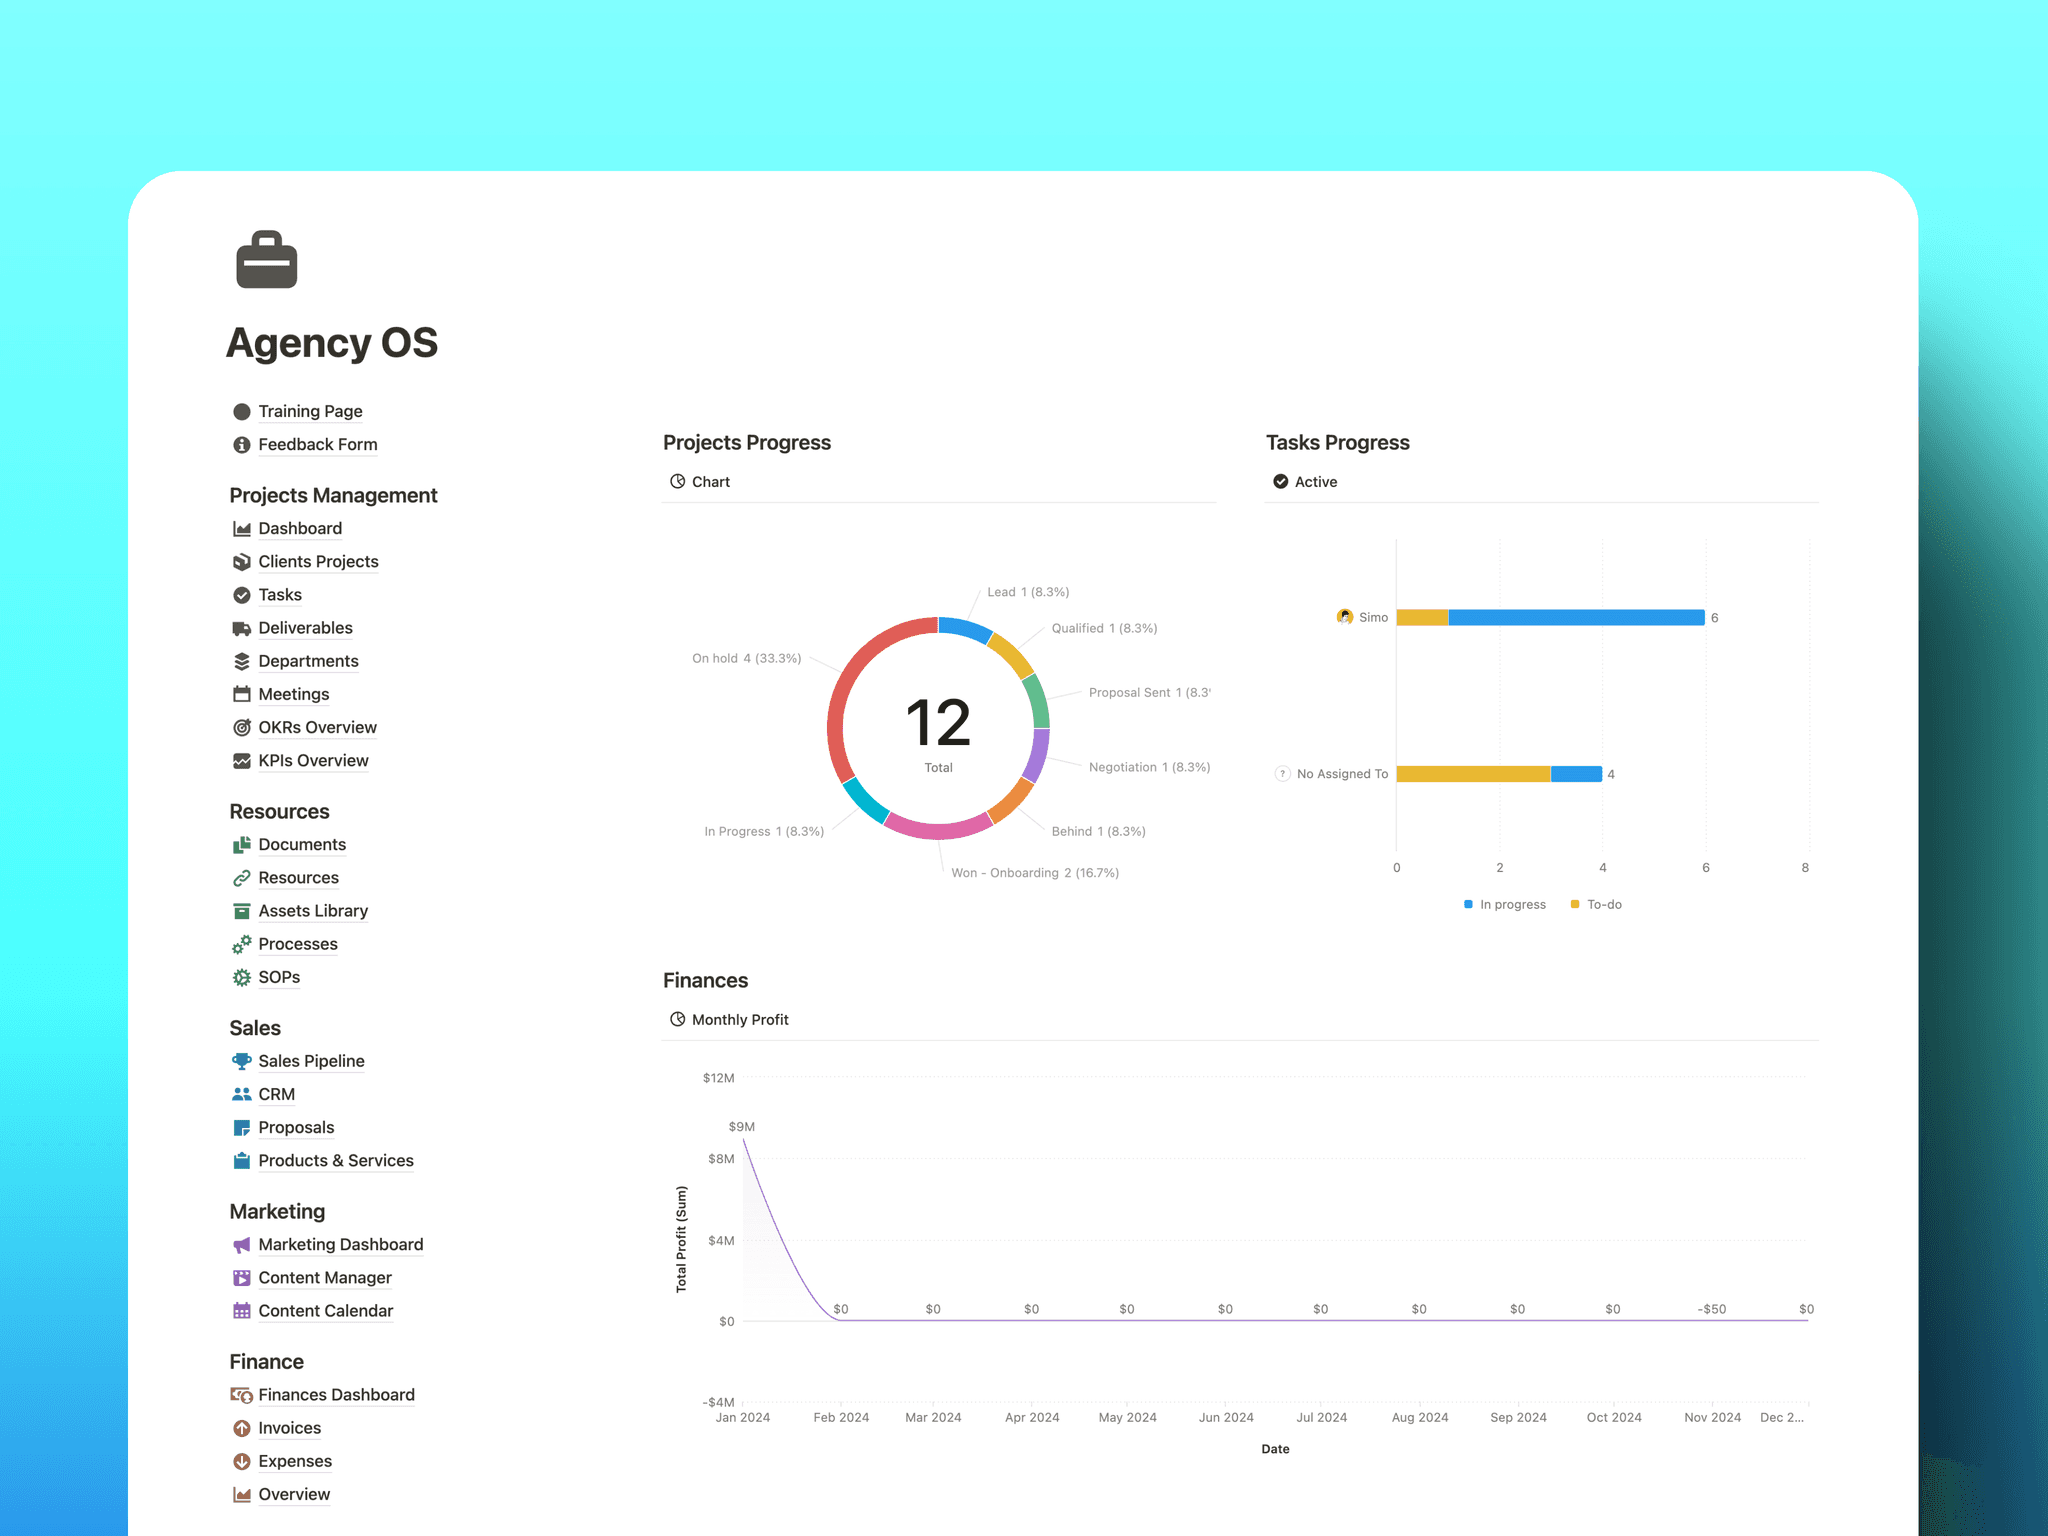Click the megaphone icon beside Marketing Dashboard

click(x=241, y=1244)
